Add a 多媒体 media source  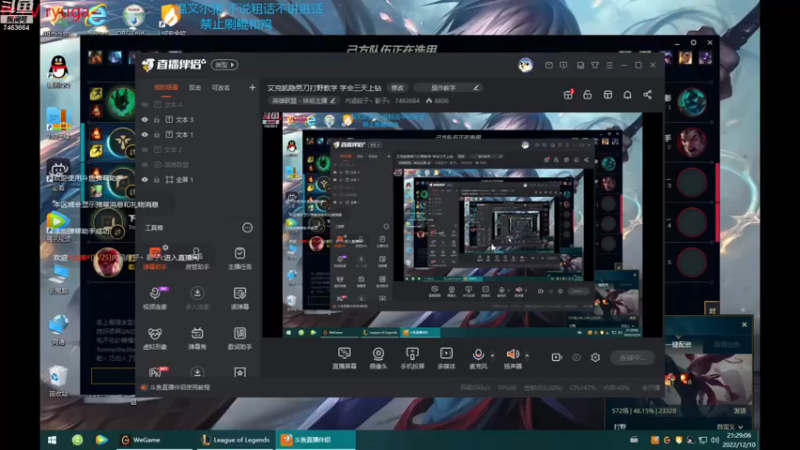pyautogui.click(x=446, y=358)
